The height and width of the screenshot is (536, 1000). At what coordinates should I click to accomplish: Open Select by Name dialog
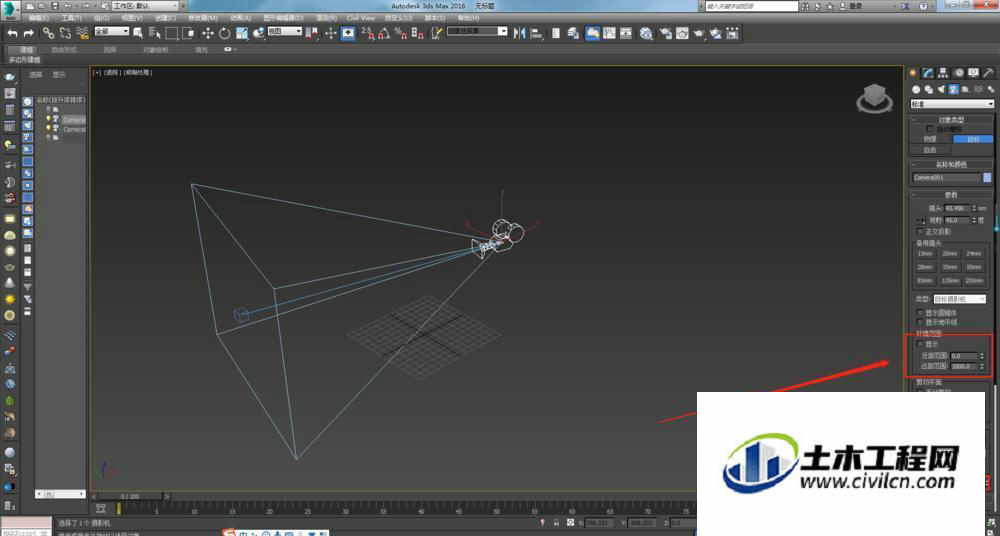[154, 33]
